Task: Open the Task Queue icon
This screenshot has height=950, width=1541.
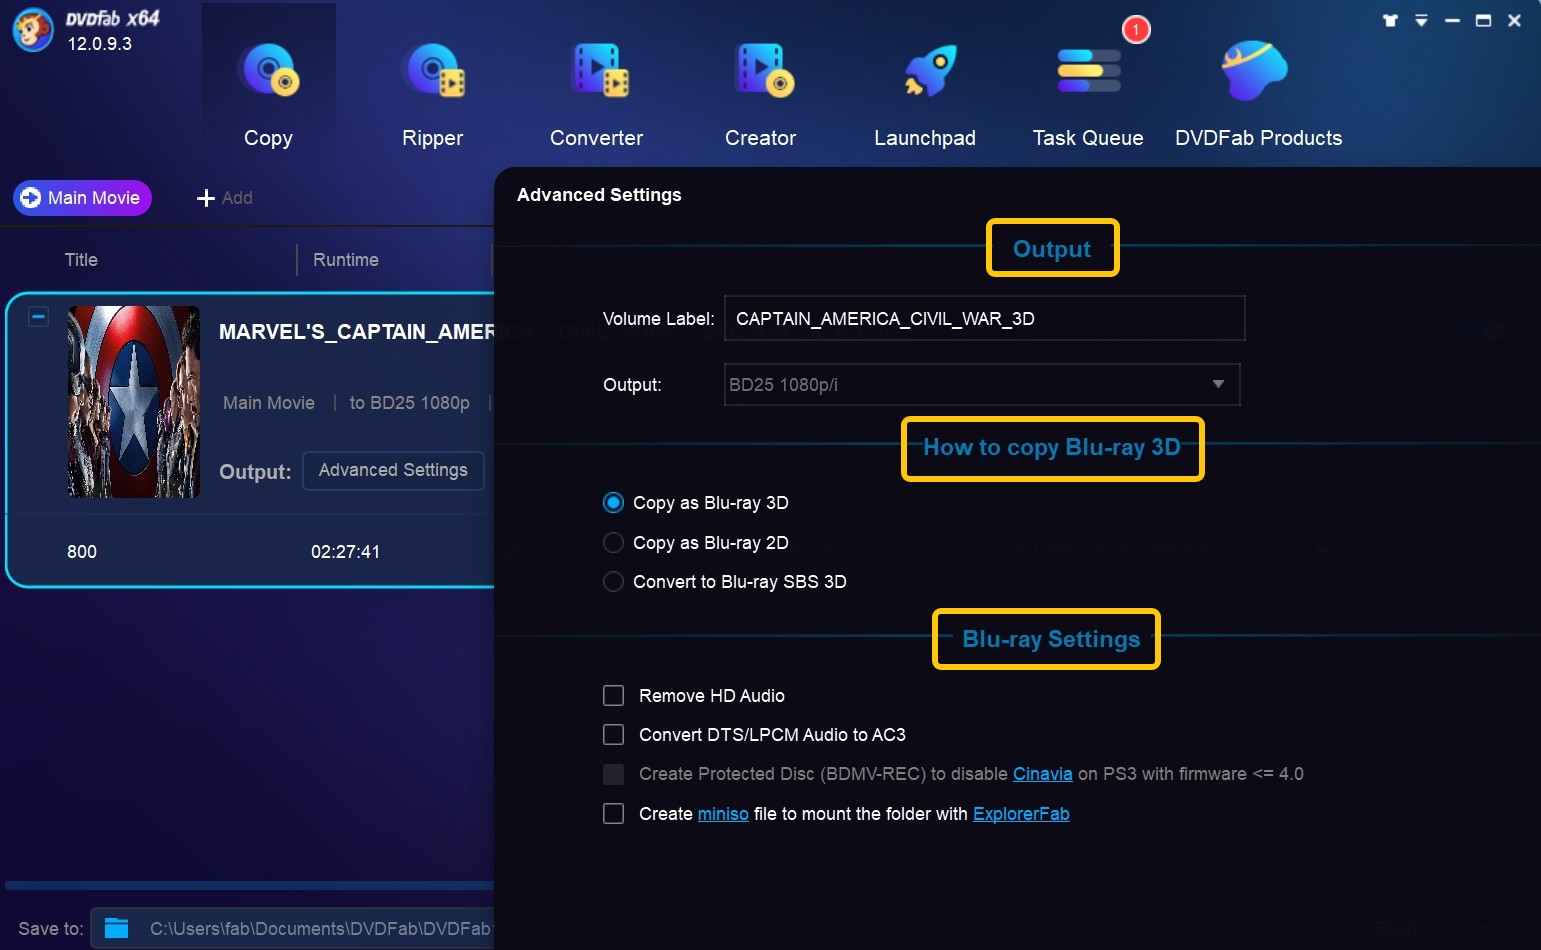Action: coord(1088,72)
